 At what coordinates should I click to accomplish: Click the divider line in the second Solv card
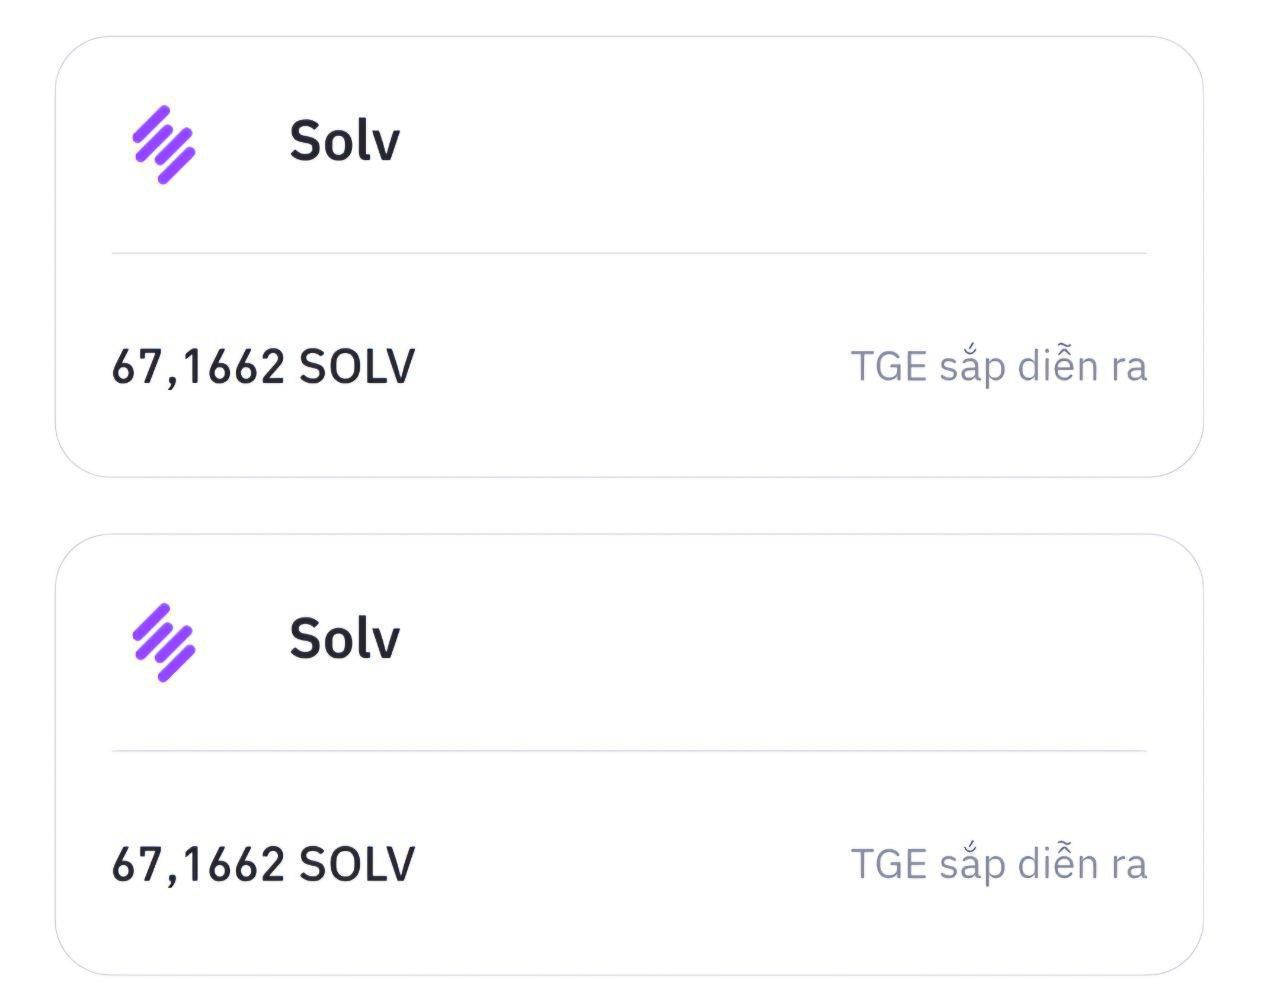[629, 750]
